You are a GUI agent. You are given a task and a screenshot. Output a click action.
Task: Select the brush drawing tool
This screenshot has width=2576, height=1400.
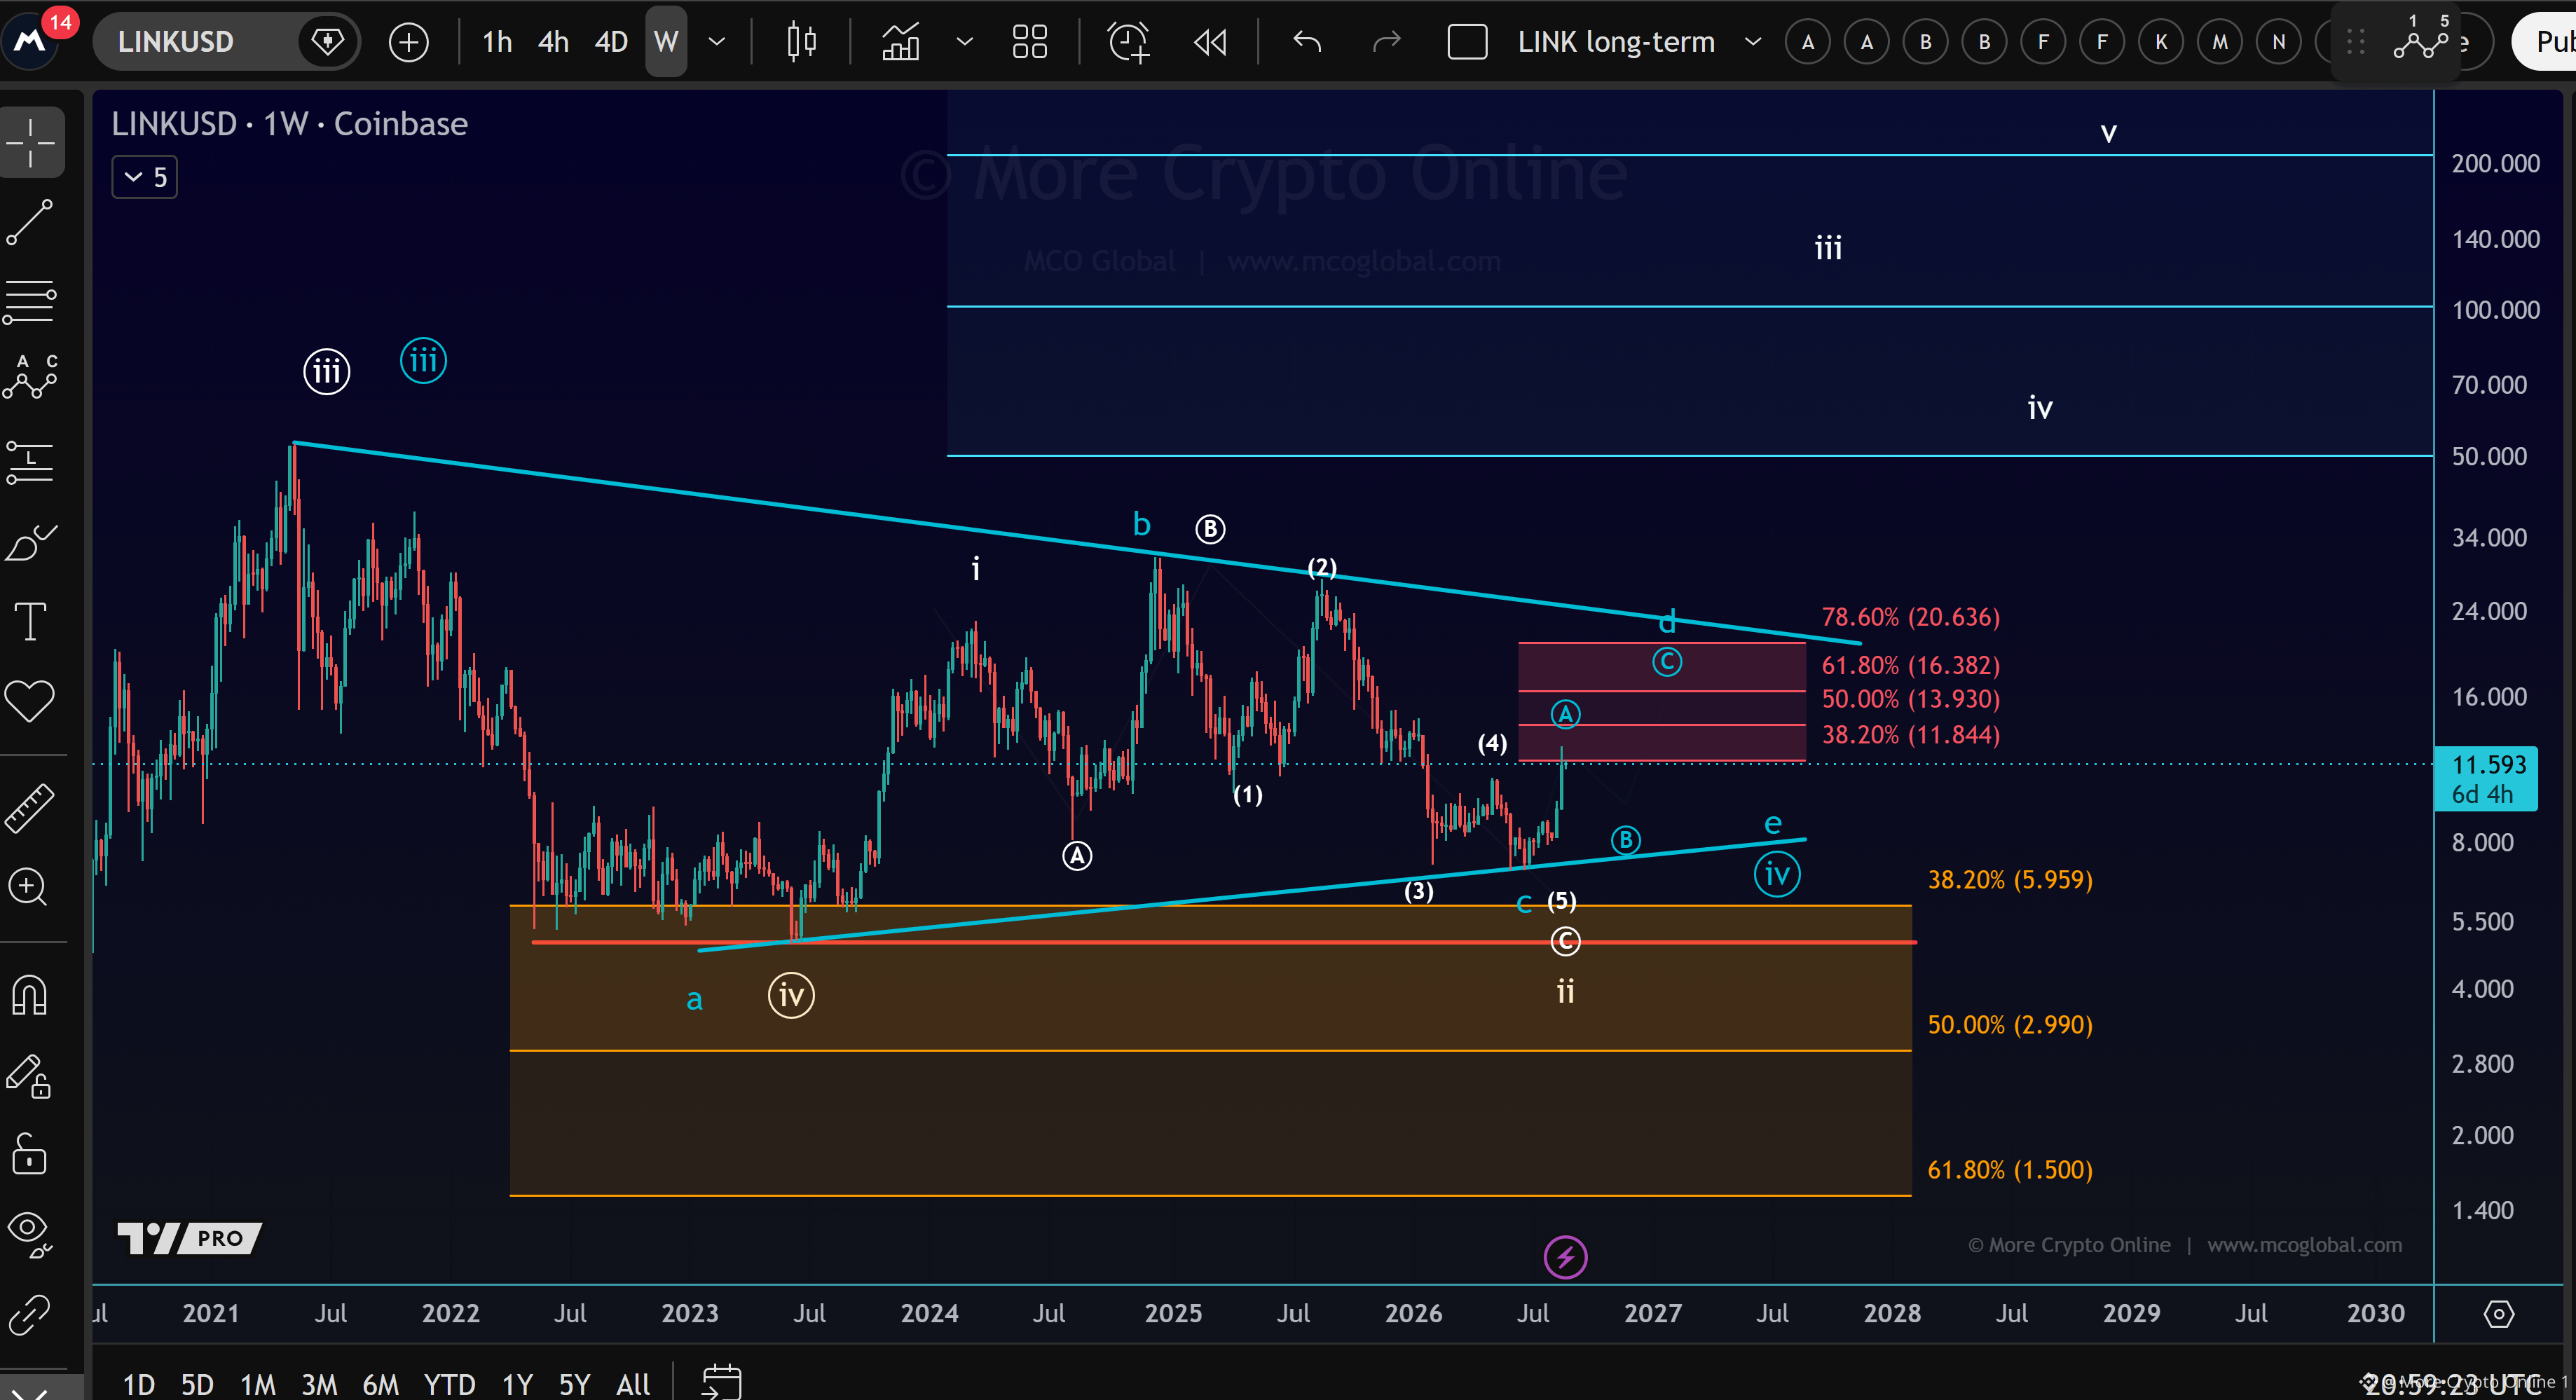click(x=31, y=543)
